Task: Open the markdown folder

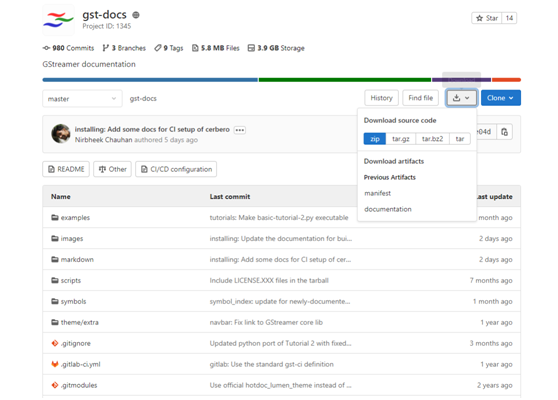Action: pos(77,259)
